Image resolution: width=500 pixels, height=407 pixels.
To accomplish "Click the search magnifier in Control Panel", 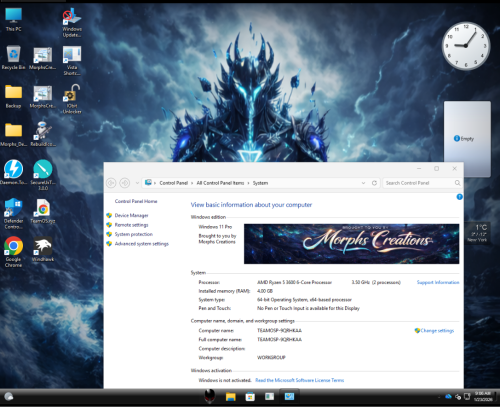I will coord(457,183).
